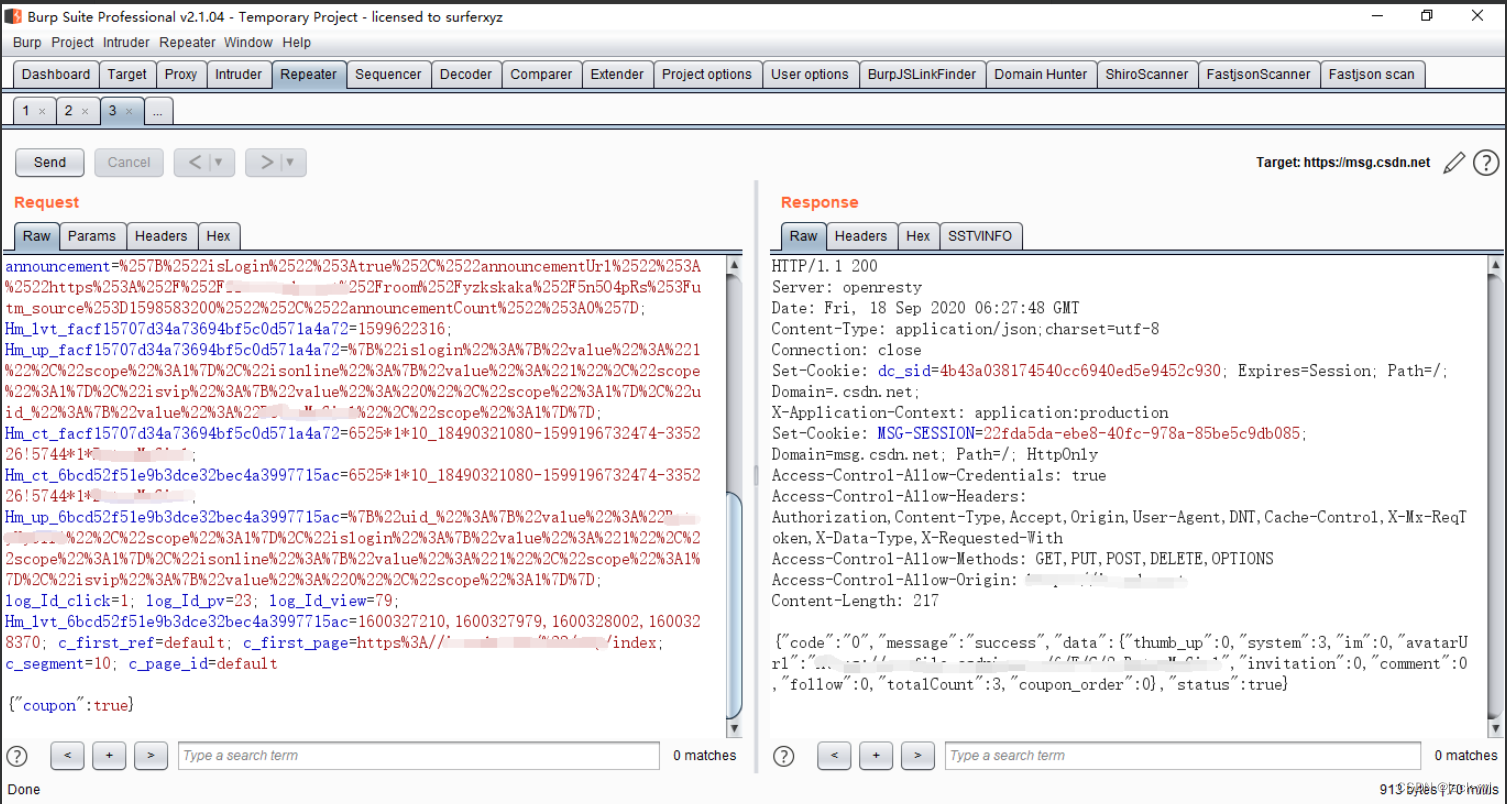Go back in request history

coord(194,162)
